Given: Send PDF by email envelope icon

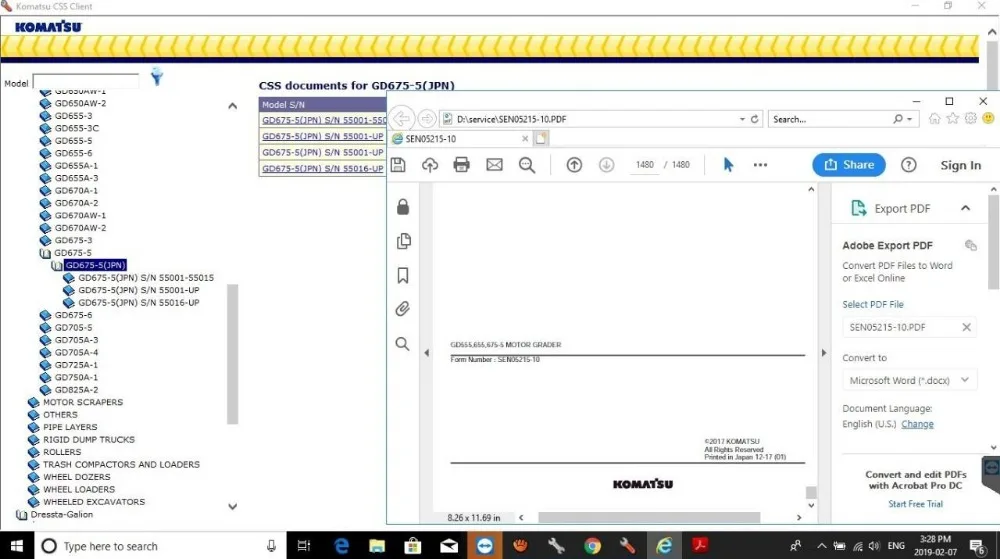Looking at the screenshot, I should (494, 165).
